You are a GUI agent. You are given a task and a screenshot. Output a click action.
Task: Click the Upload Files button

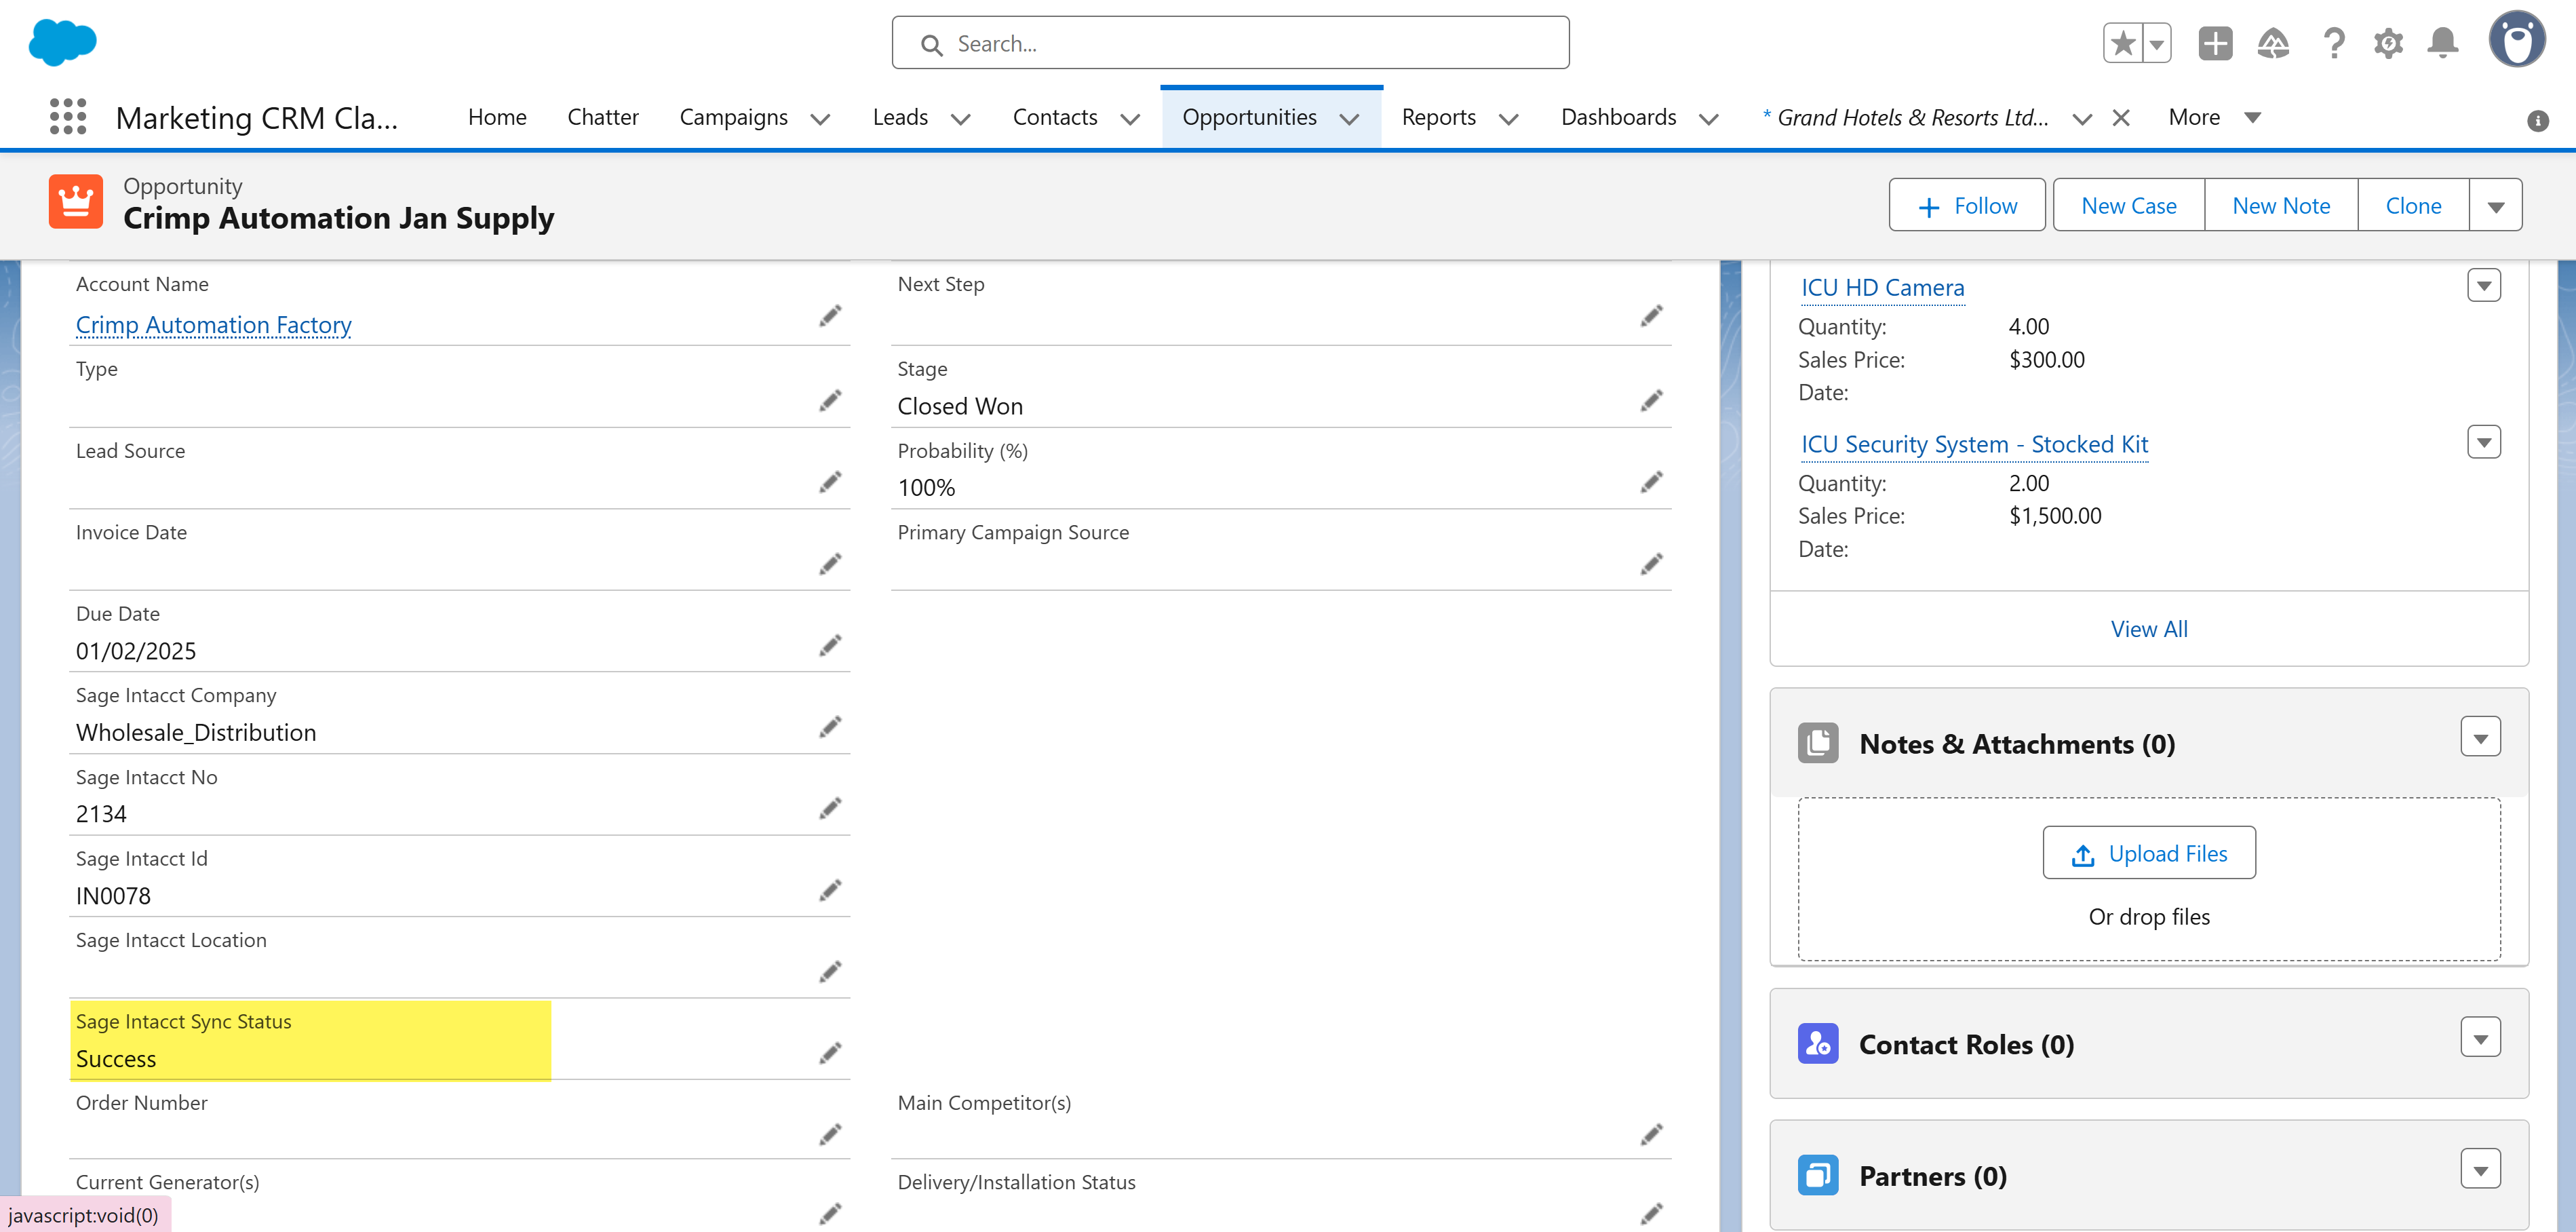(2149, 853)
